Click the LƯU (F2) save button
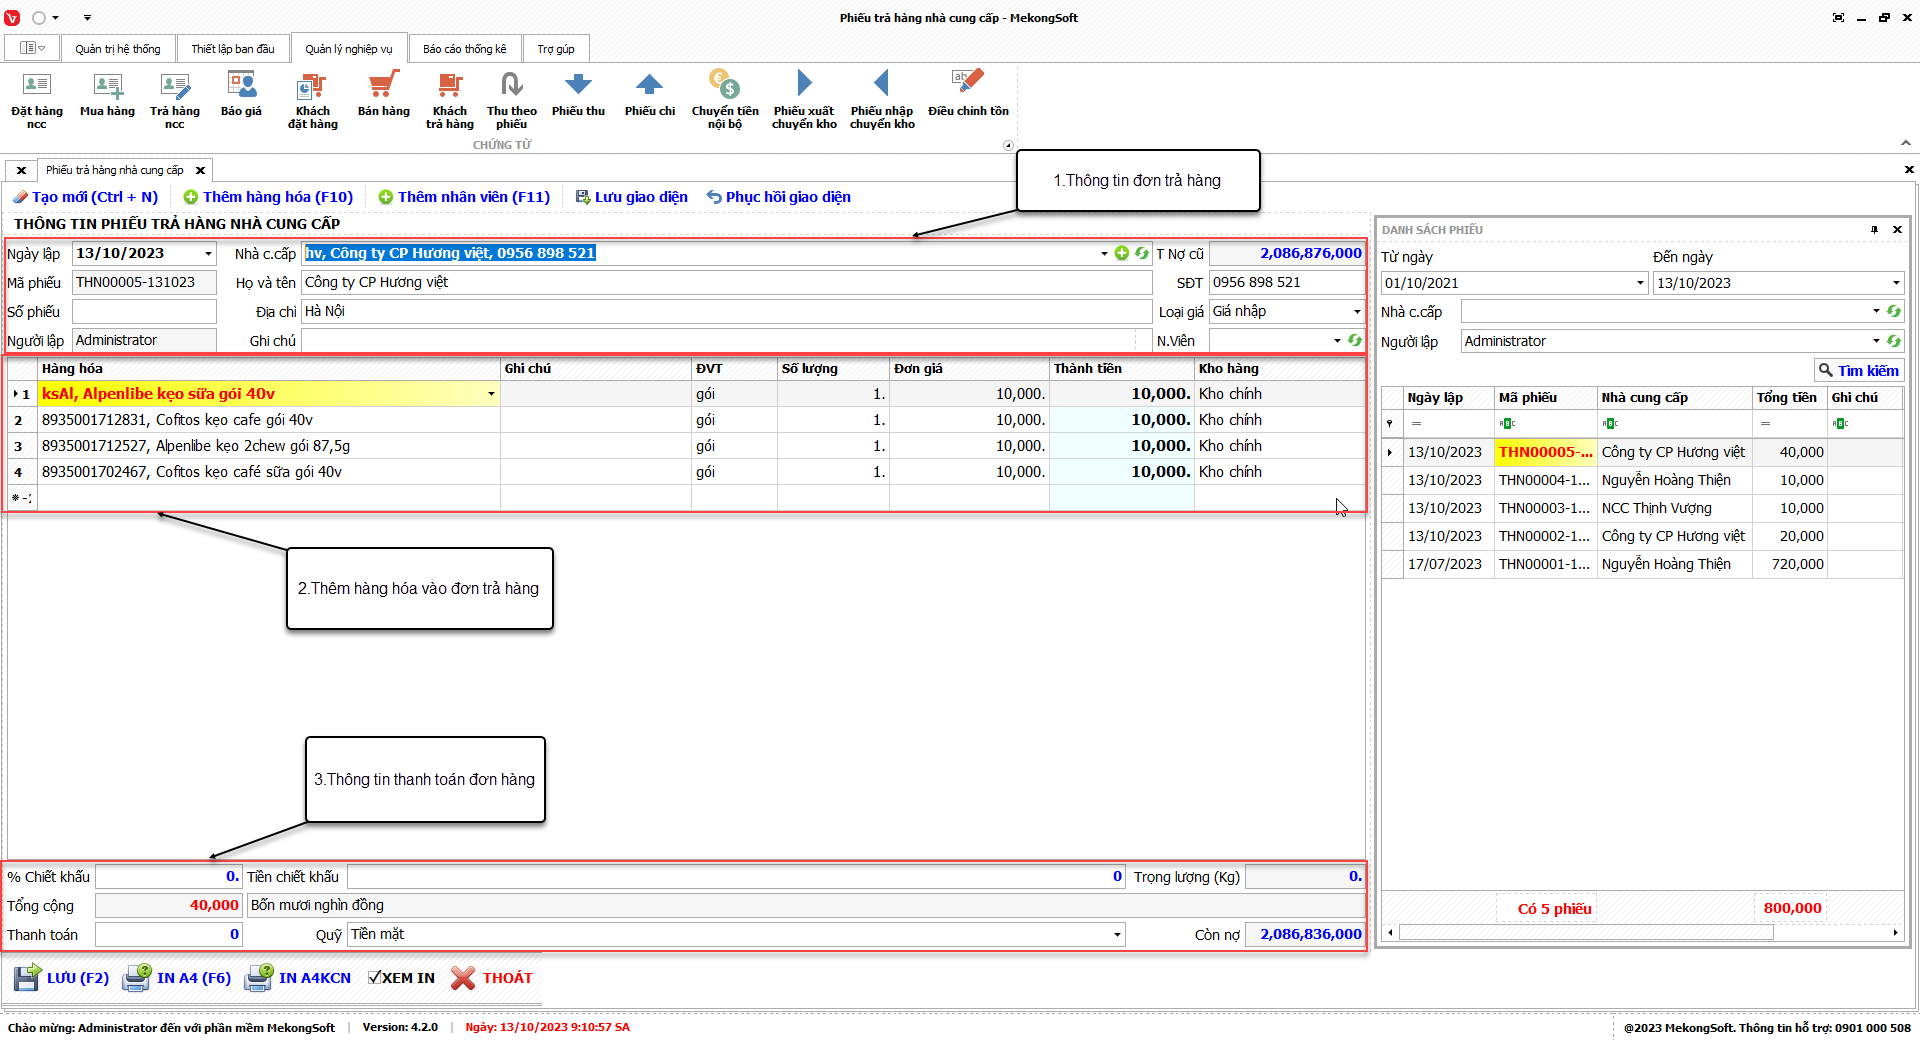 (x=62, y=978)
